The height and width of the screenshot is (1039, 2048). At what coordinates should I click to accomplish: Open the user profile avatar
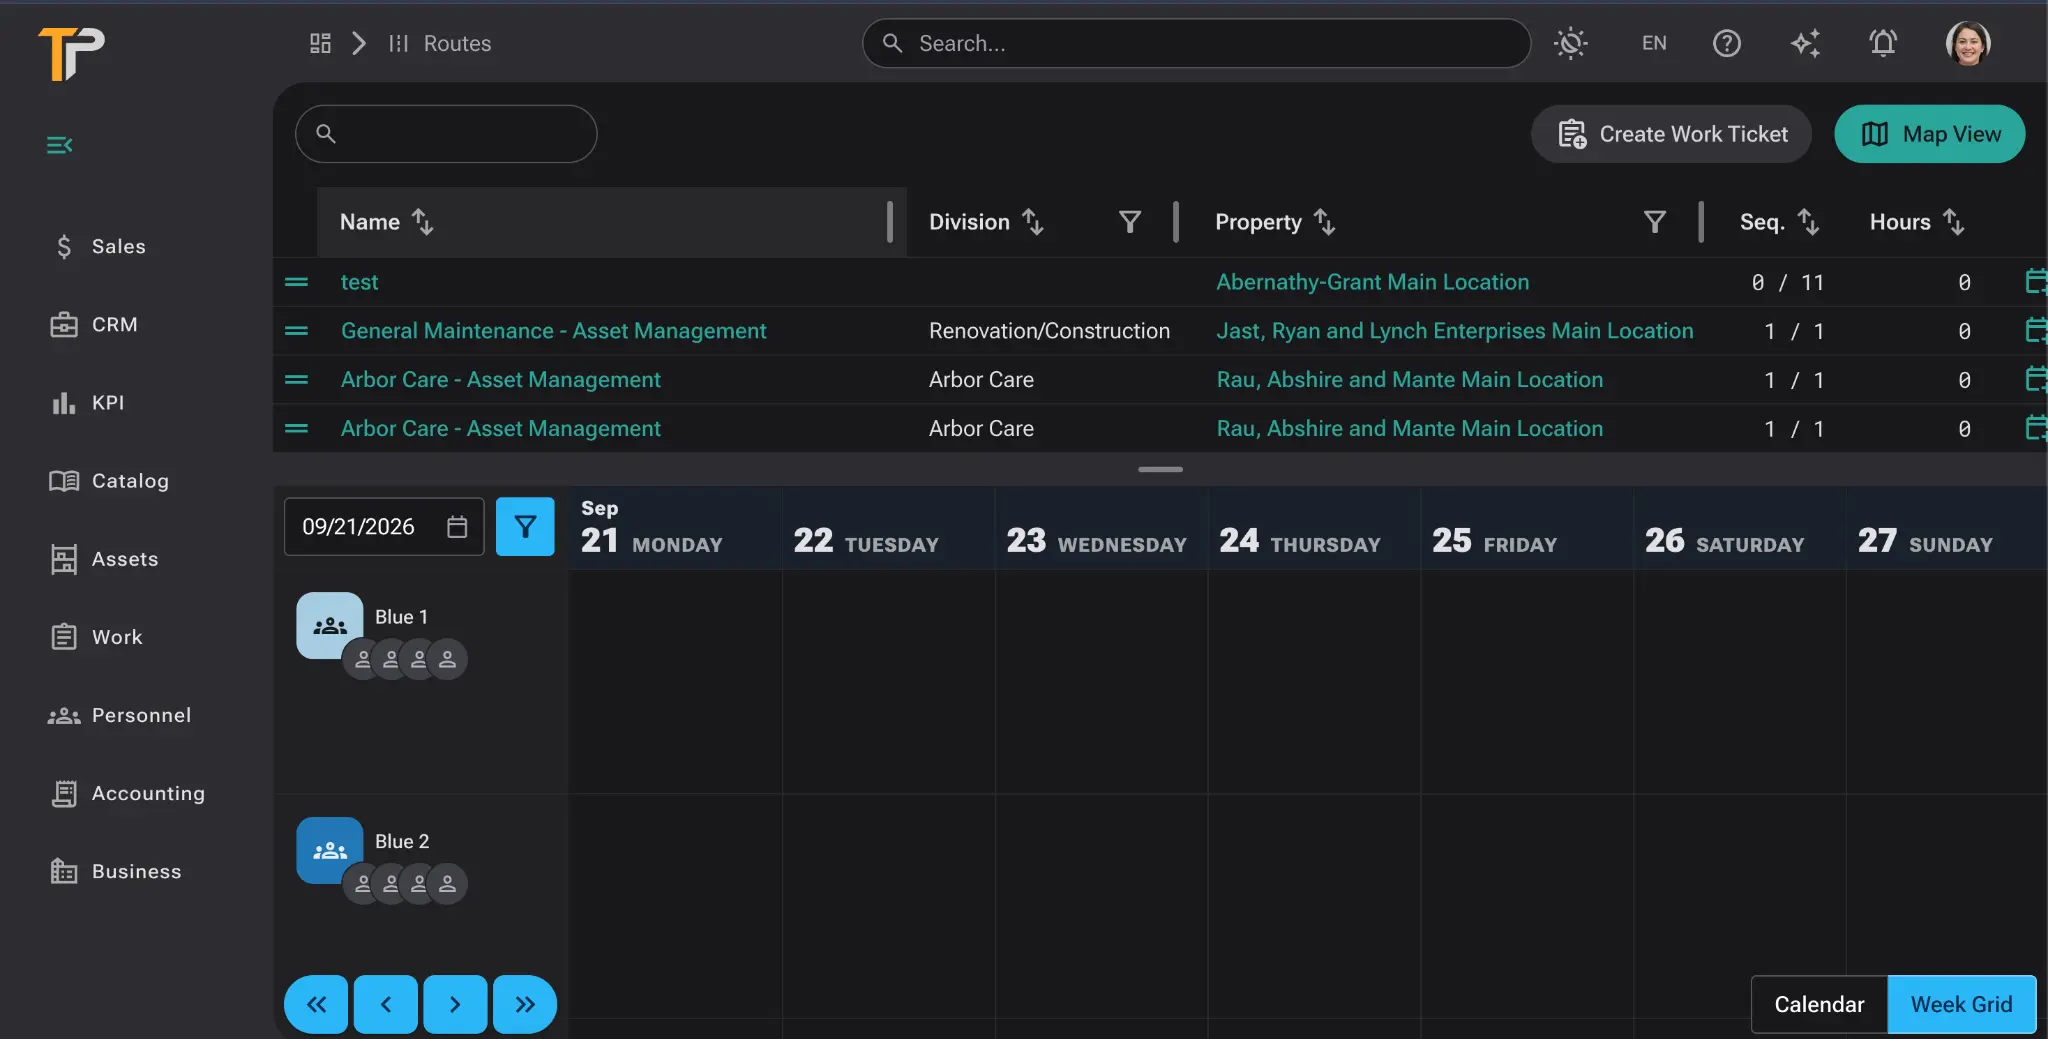(x=1968, y=43)
